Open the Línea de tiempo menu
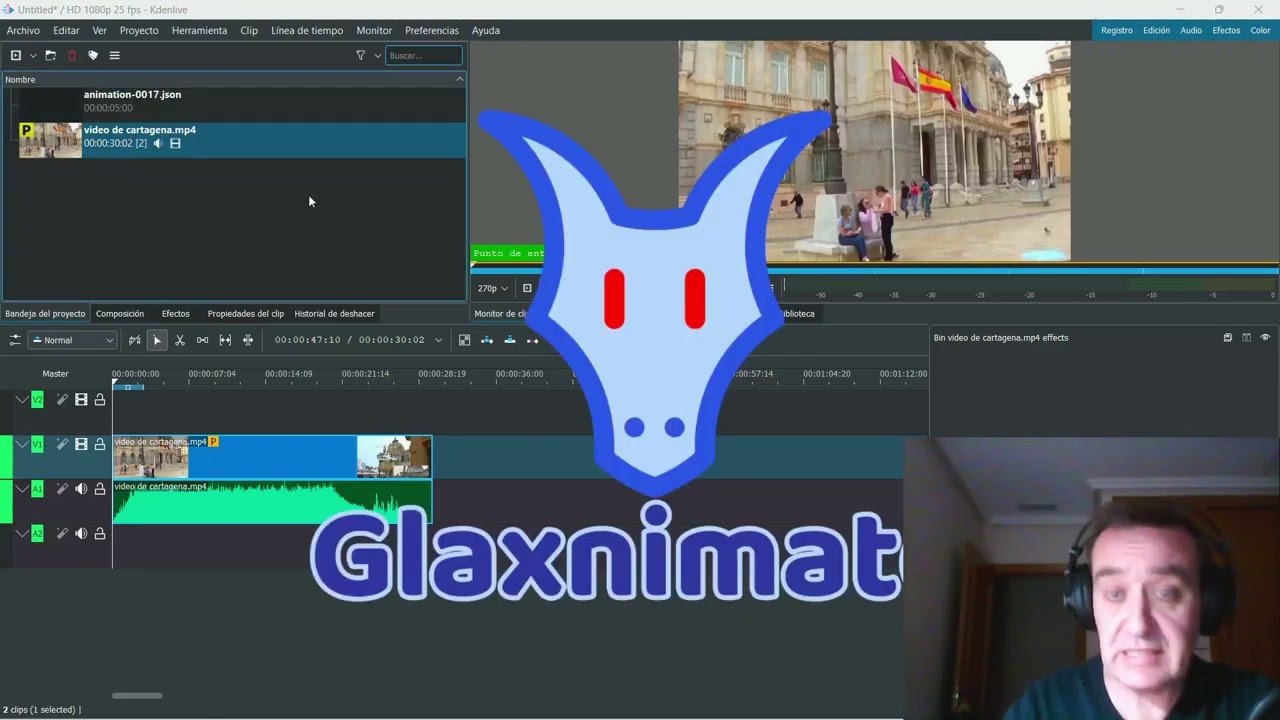Image resolution: width=1280 pixels, height=720 pixels. (307, 30)
